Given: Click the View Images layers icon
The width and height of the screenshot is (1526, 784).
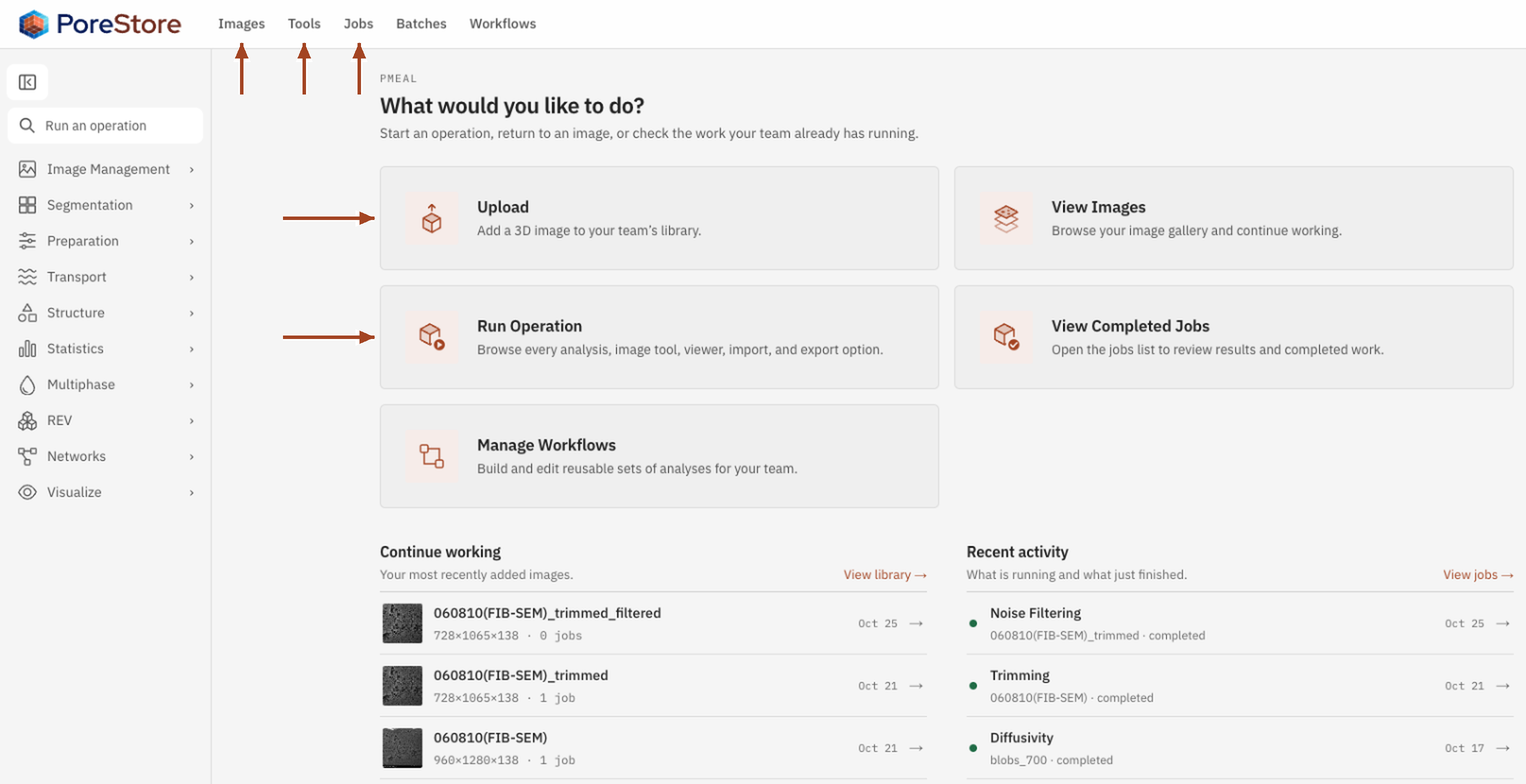Looking at the screenshot, I should [x=1006, y=218].
